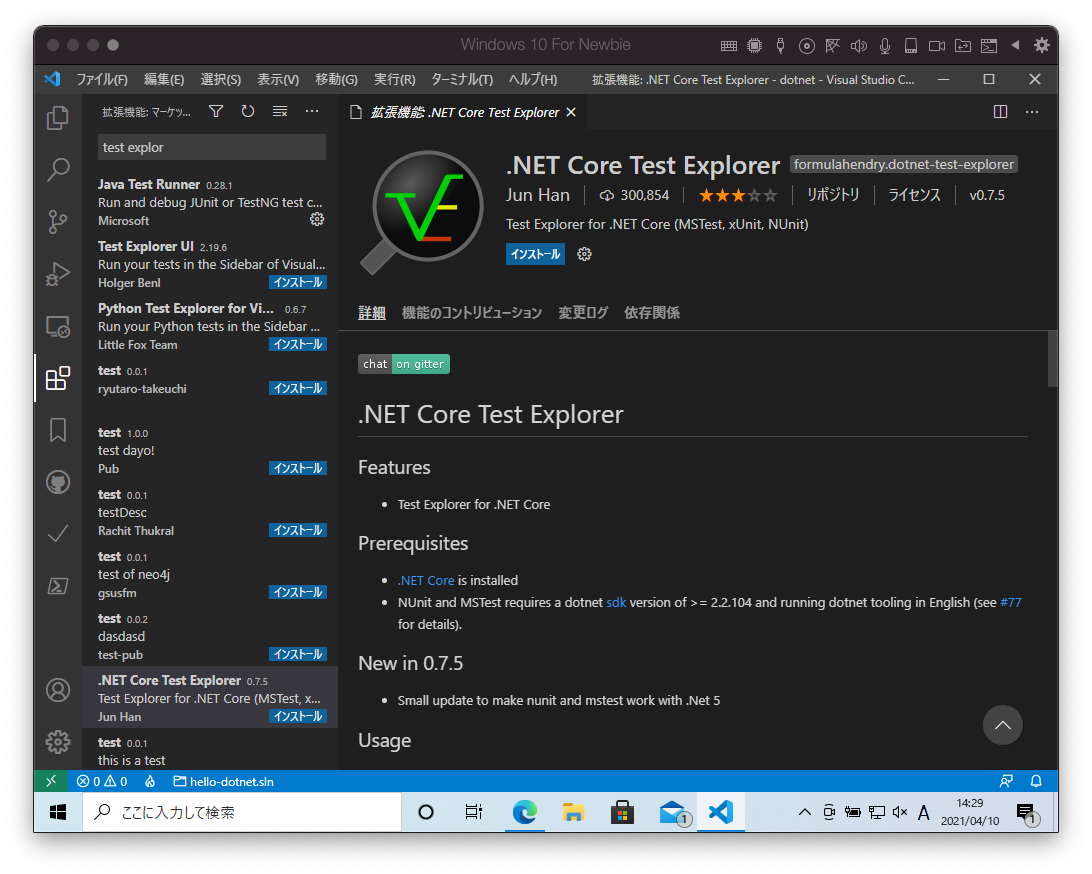Clear extensions search results icon

(x=280, y=111)
